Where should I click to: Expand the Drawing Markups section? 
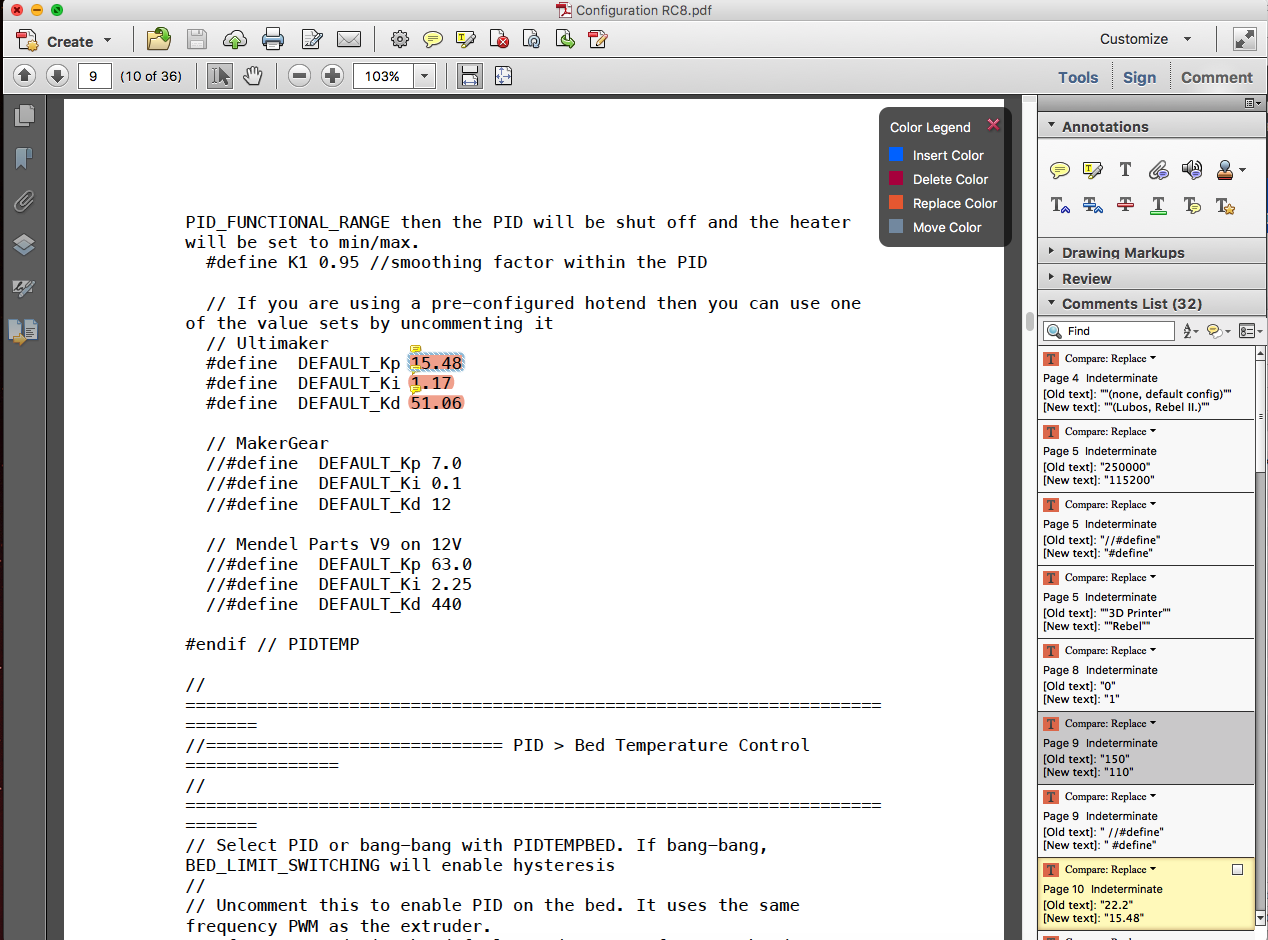(x=1122, y=253)
